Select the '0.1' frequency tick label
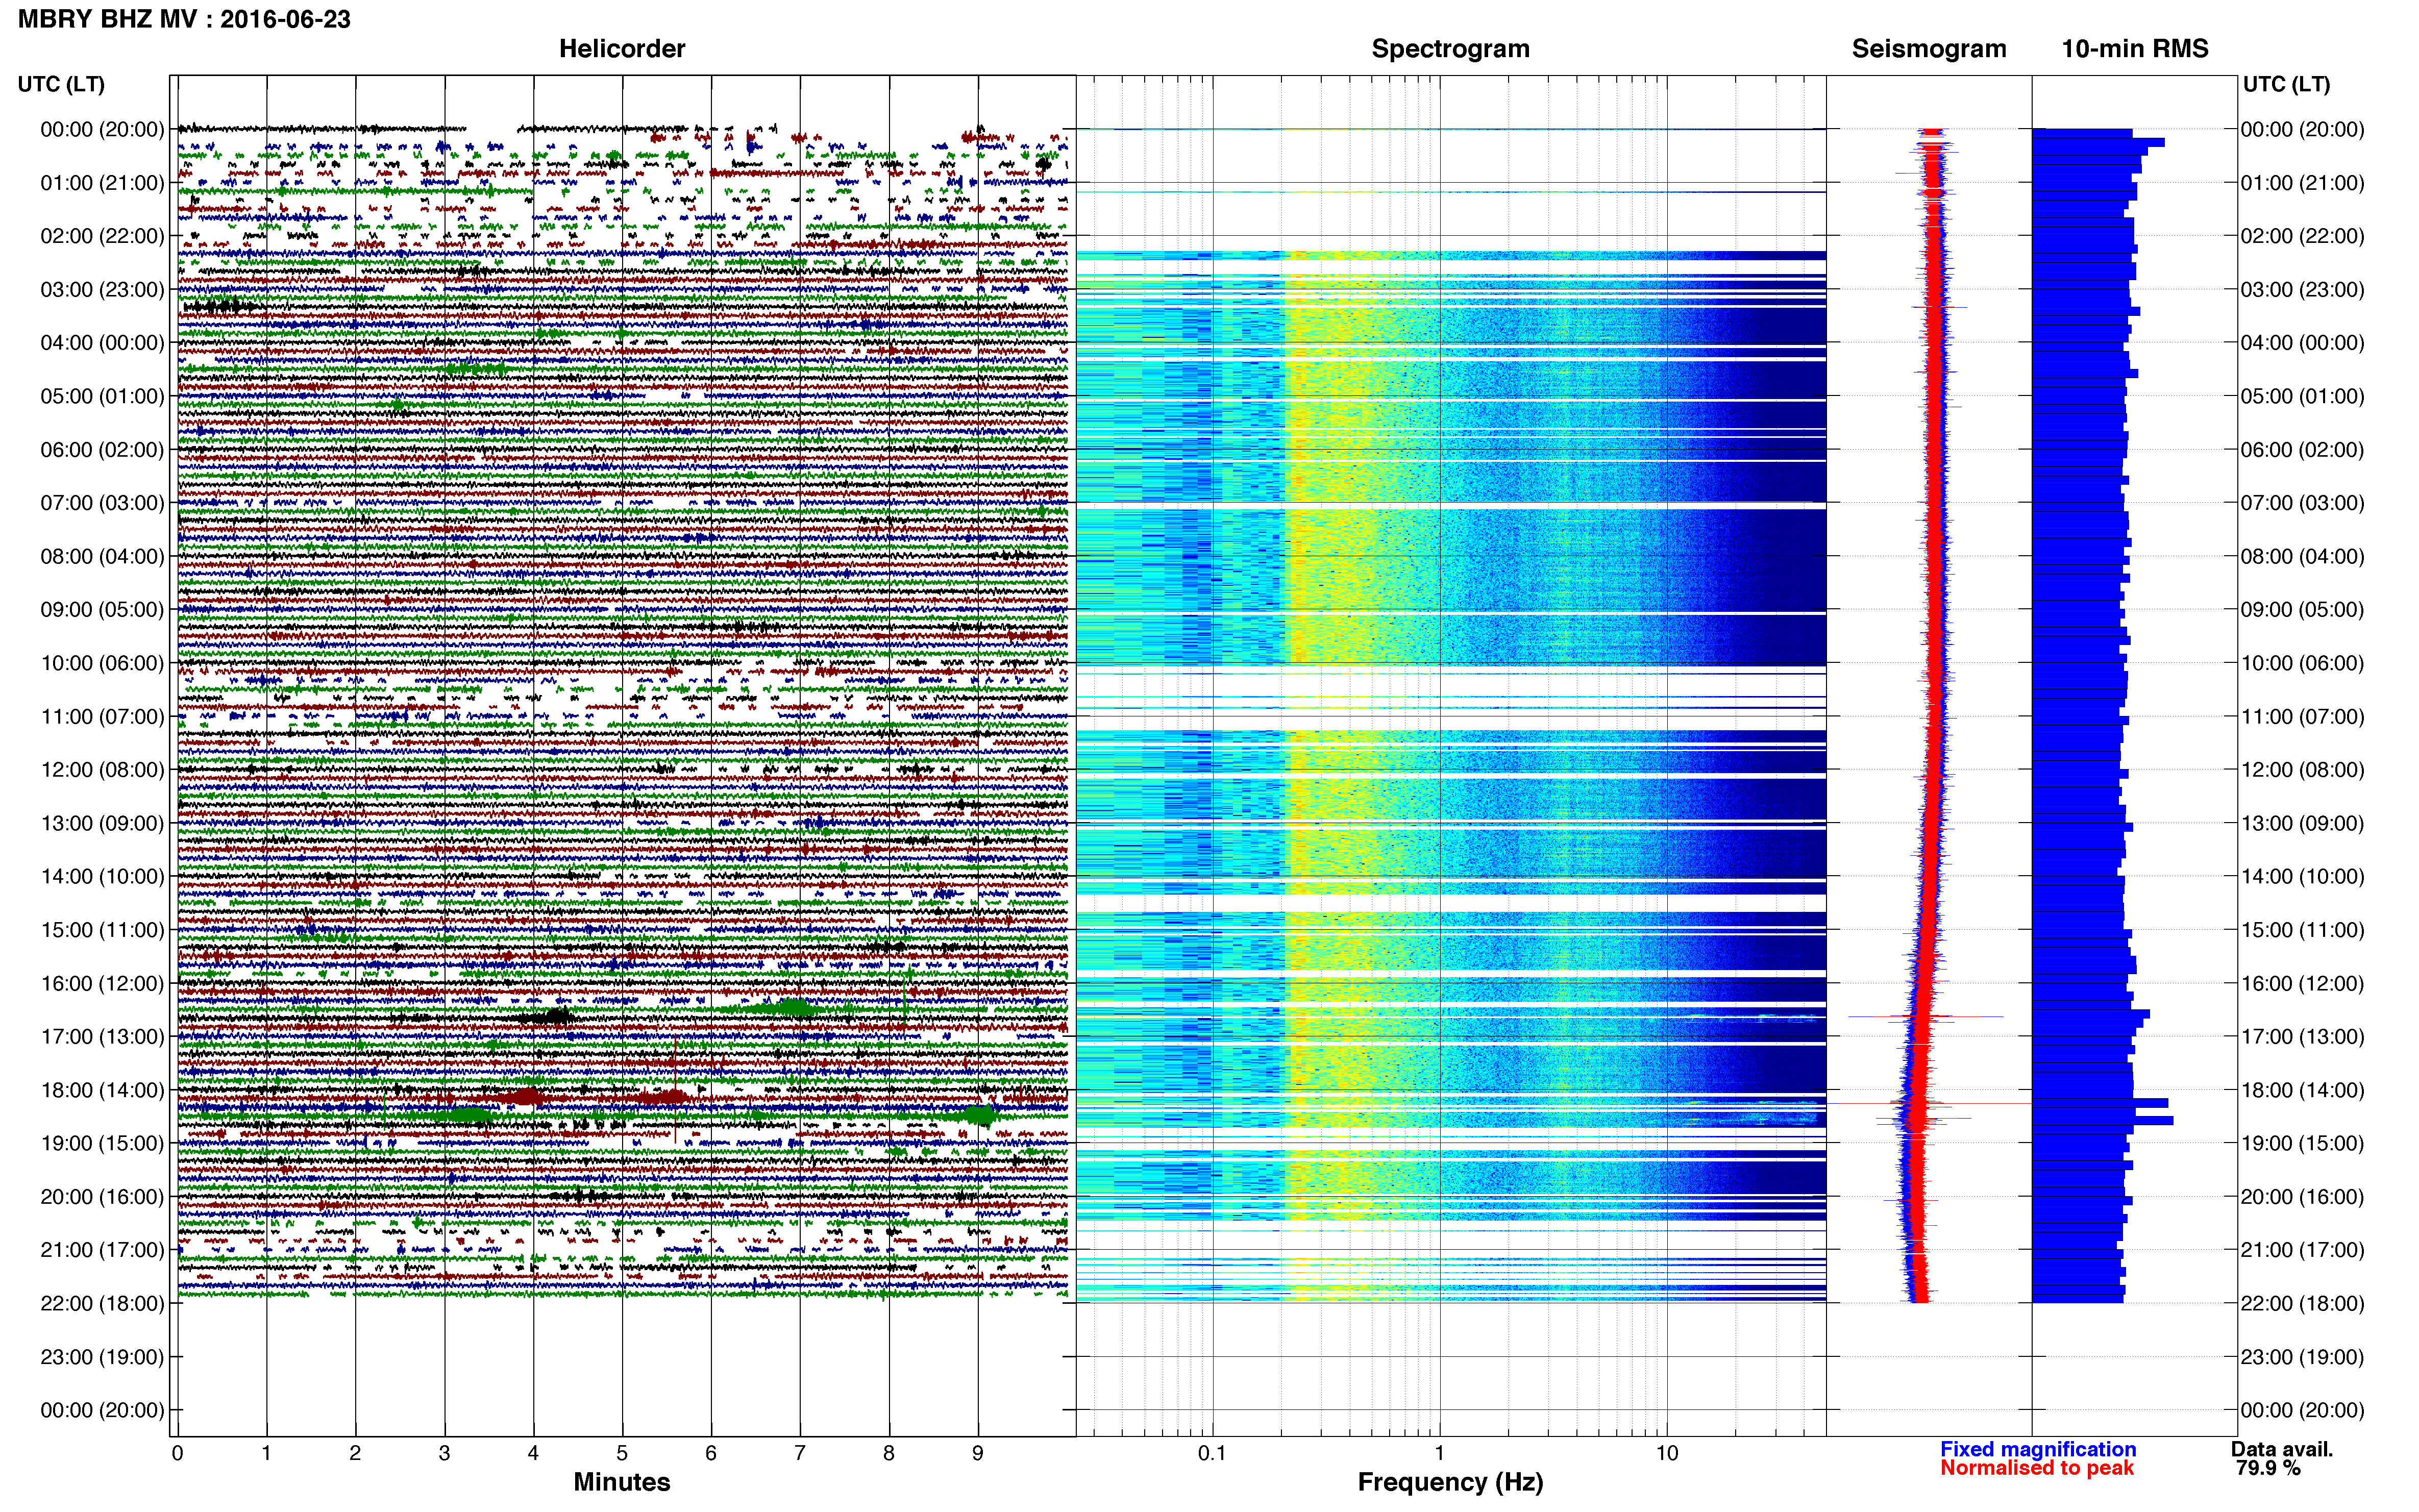 click(1212, 1453)
